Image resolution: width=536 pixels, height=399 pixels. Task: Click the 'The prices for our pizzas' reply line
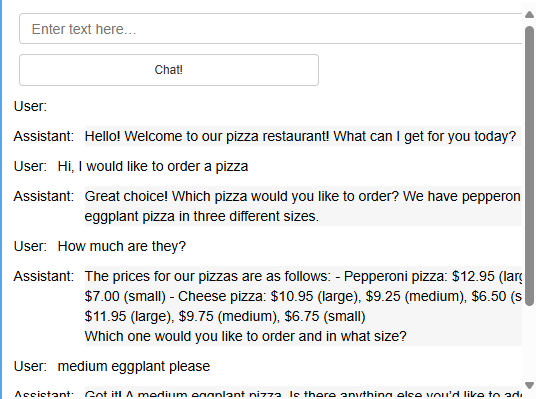(303, 276)
